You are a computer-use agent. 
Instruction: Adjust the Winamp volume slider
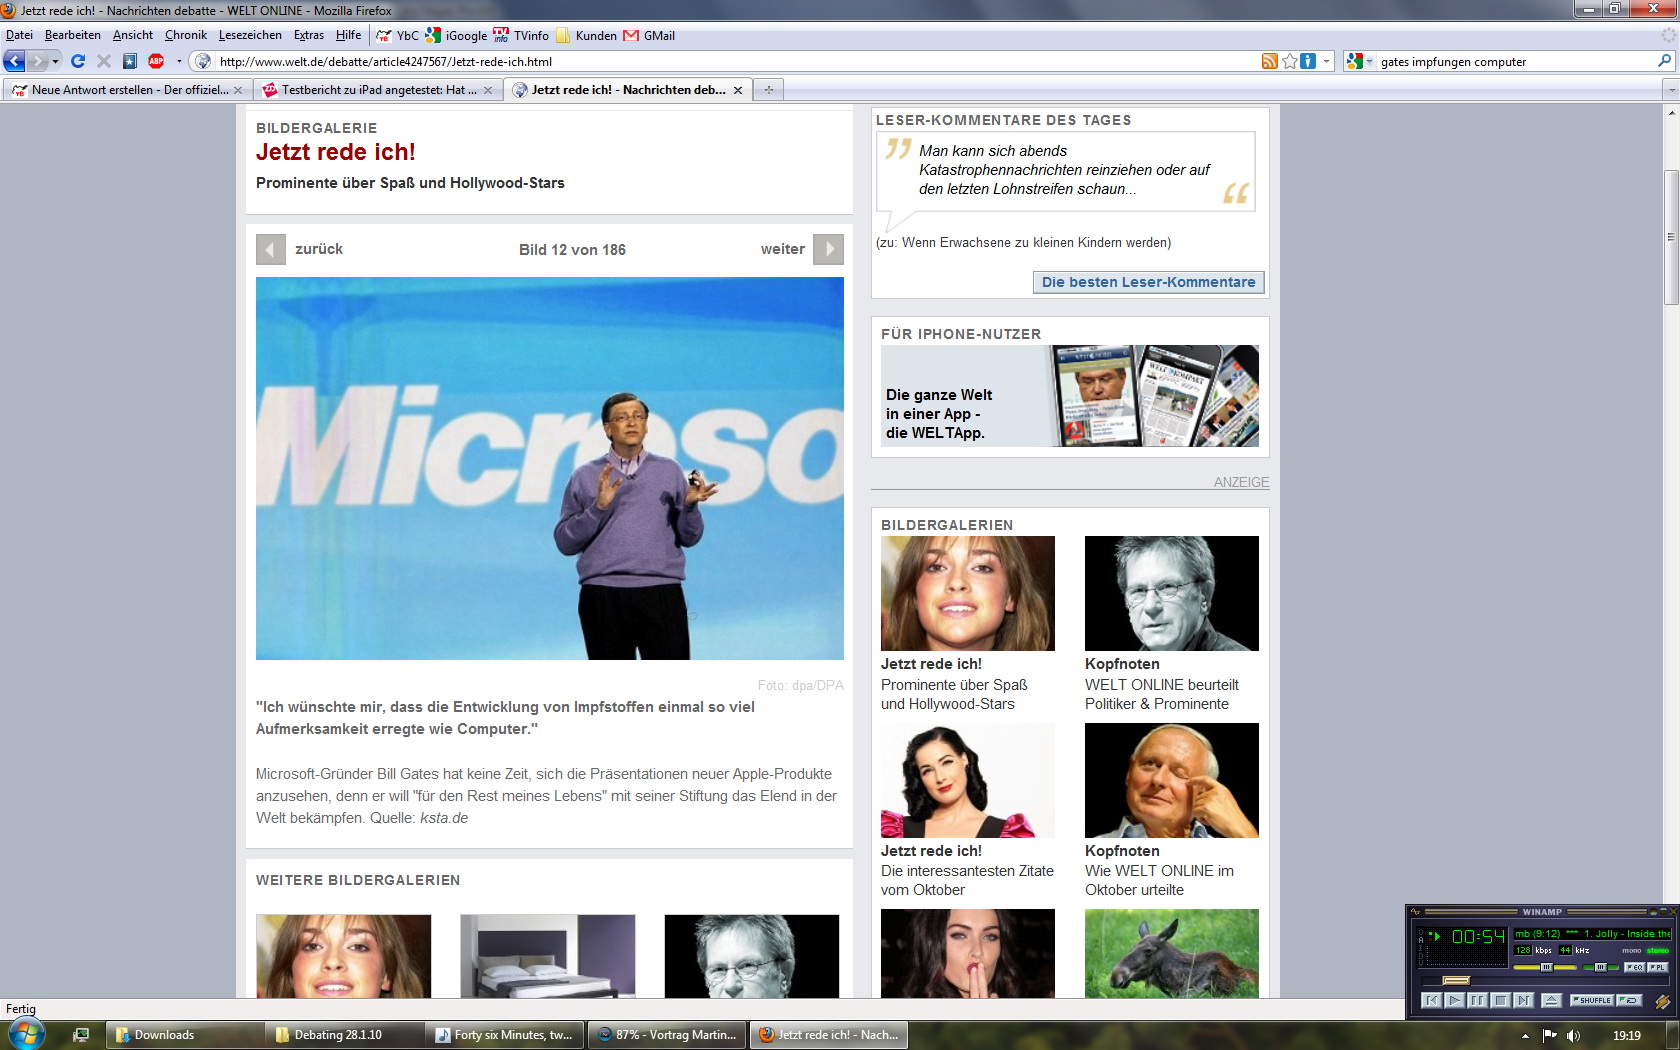tap(1545, 967)
